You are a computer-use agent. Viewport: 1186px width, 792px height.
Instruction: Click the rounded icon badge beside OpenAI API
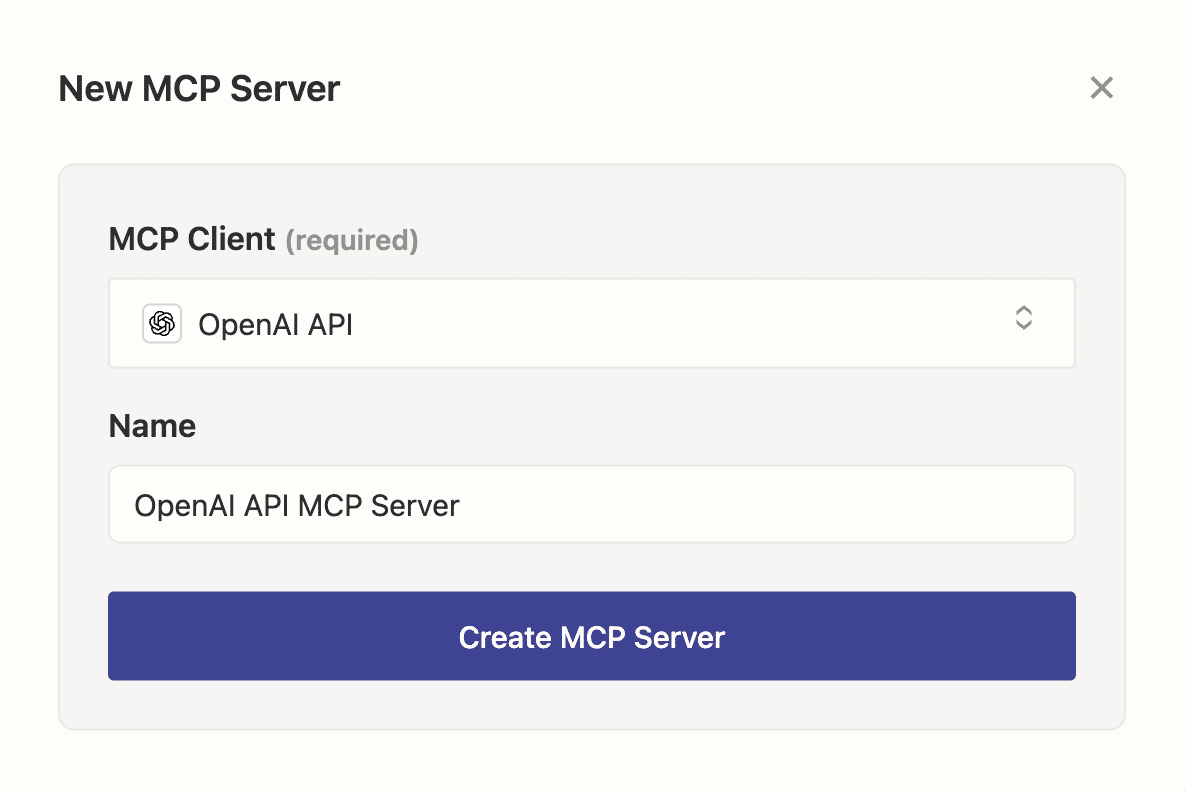tap(161, 323)
